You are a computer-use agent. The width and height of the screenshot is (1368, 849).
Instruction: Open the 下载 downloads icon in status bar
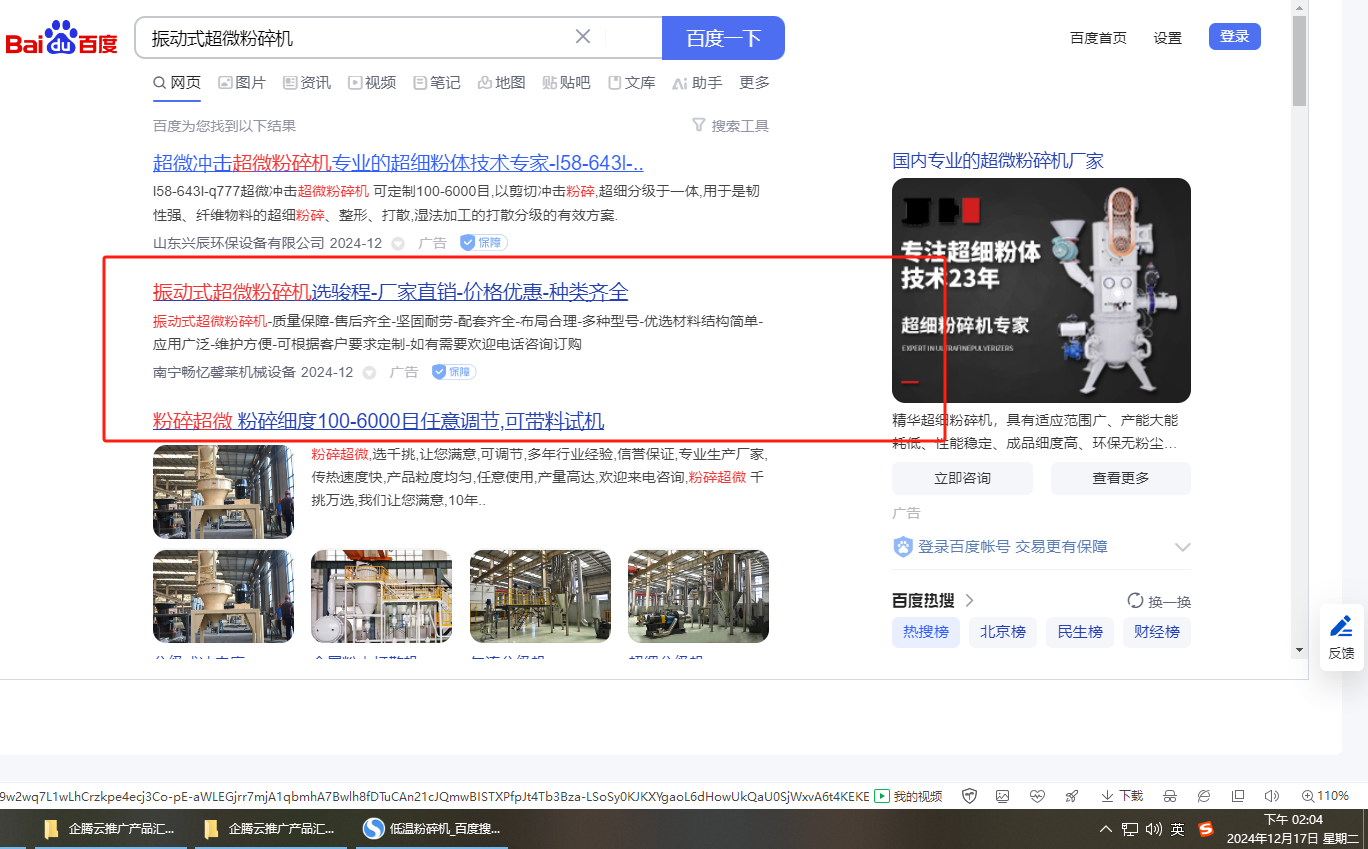pyautogui.click(x=1121, y=796)
